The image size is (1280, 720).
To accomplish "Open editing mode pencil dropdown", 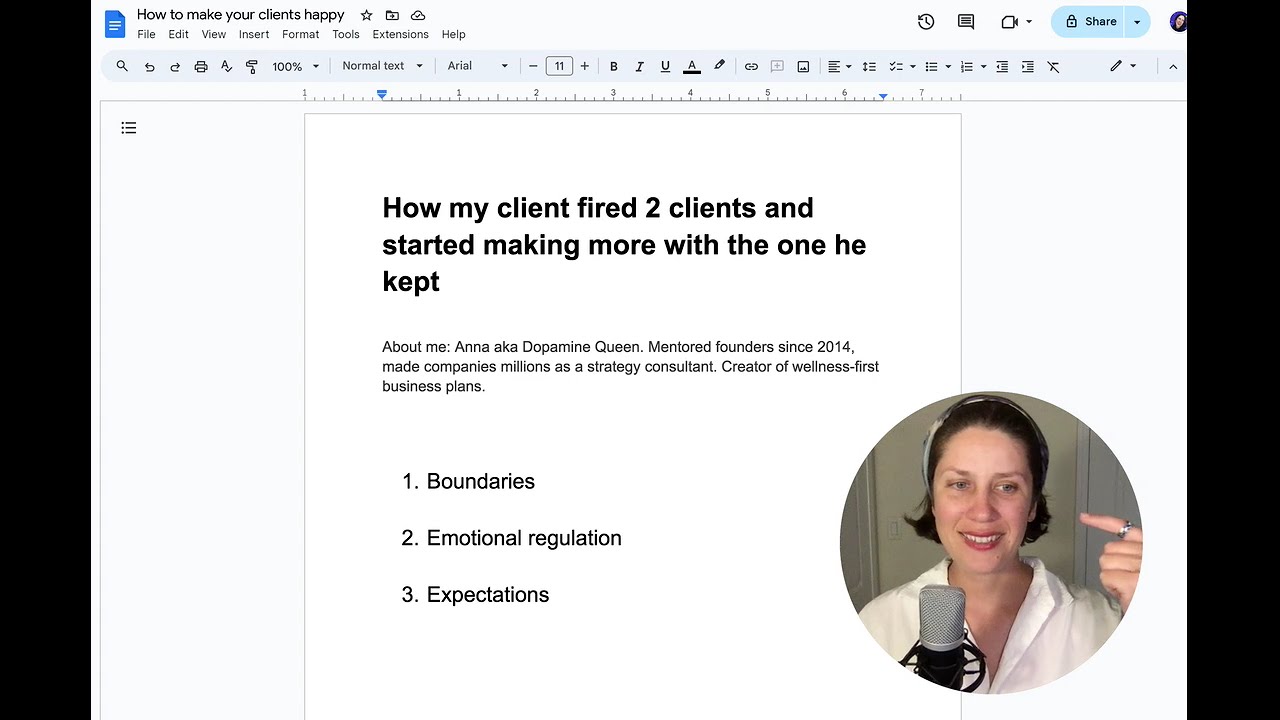I will 1123,66.
